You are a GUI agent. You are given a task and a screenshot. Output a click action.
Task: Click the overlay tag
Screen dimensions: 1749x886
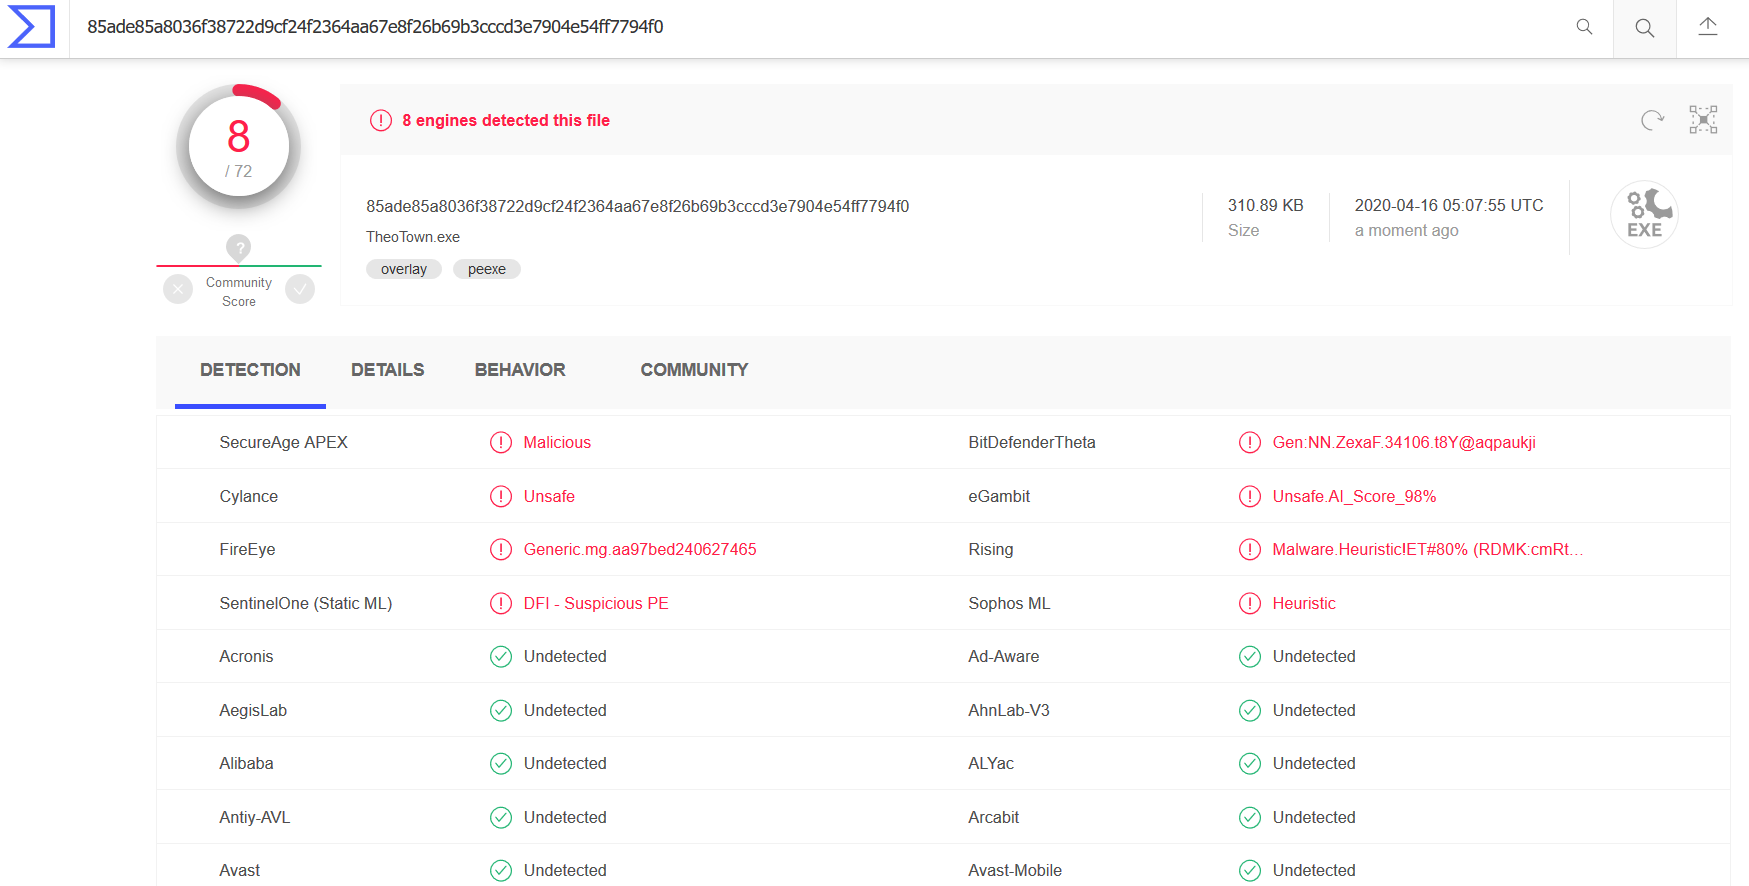point(404,269)
